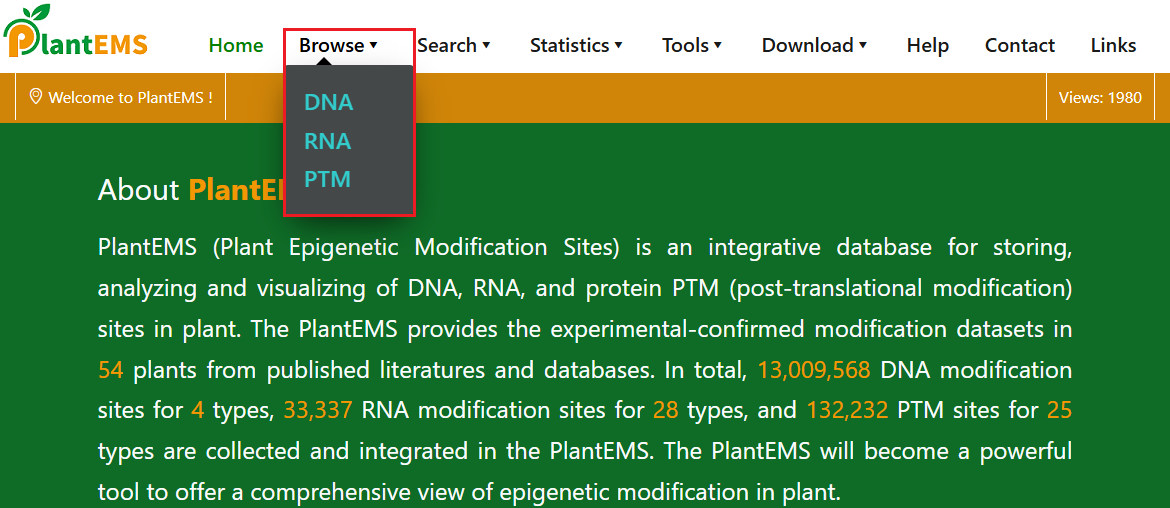Screen dimensions: 1170x508
Task: Expand the Search dropdown
Action: point(454,46)
